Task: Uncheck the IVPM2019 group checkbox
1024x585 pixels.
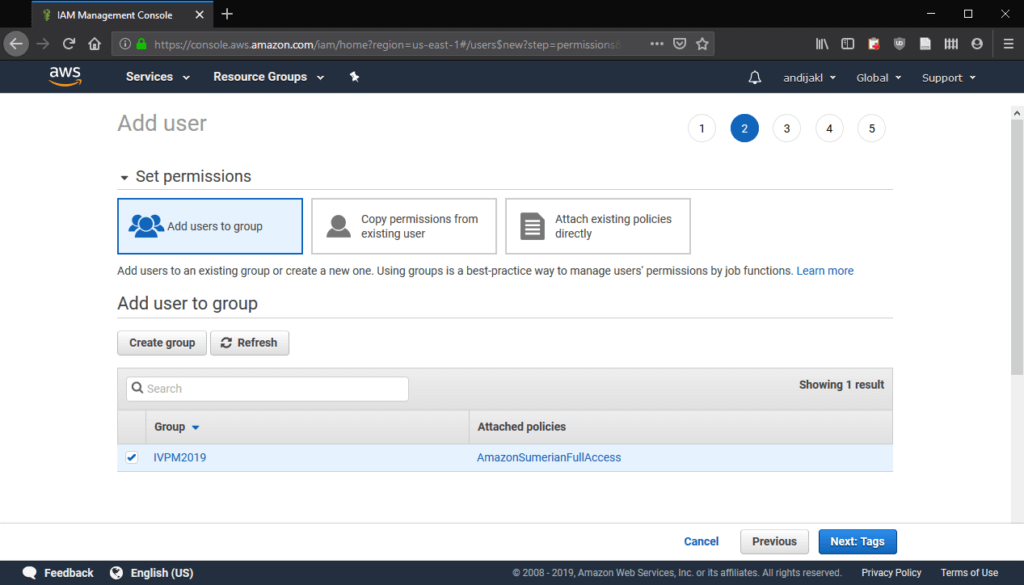Action: click(131, 458)
